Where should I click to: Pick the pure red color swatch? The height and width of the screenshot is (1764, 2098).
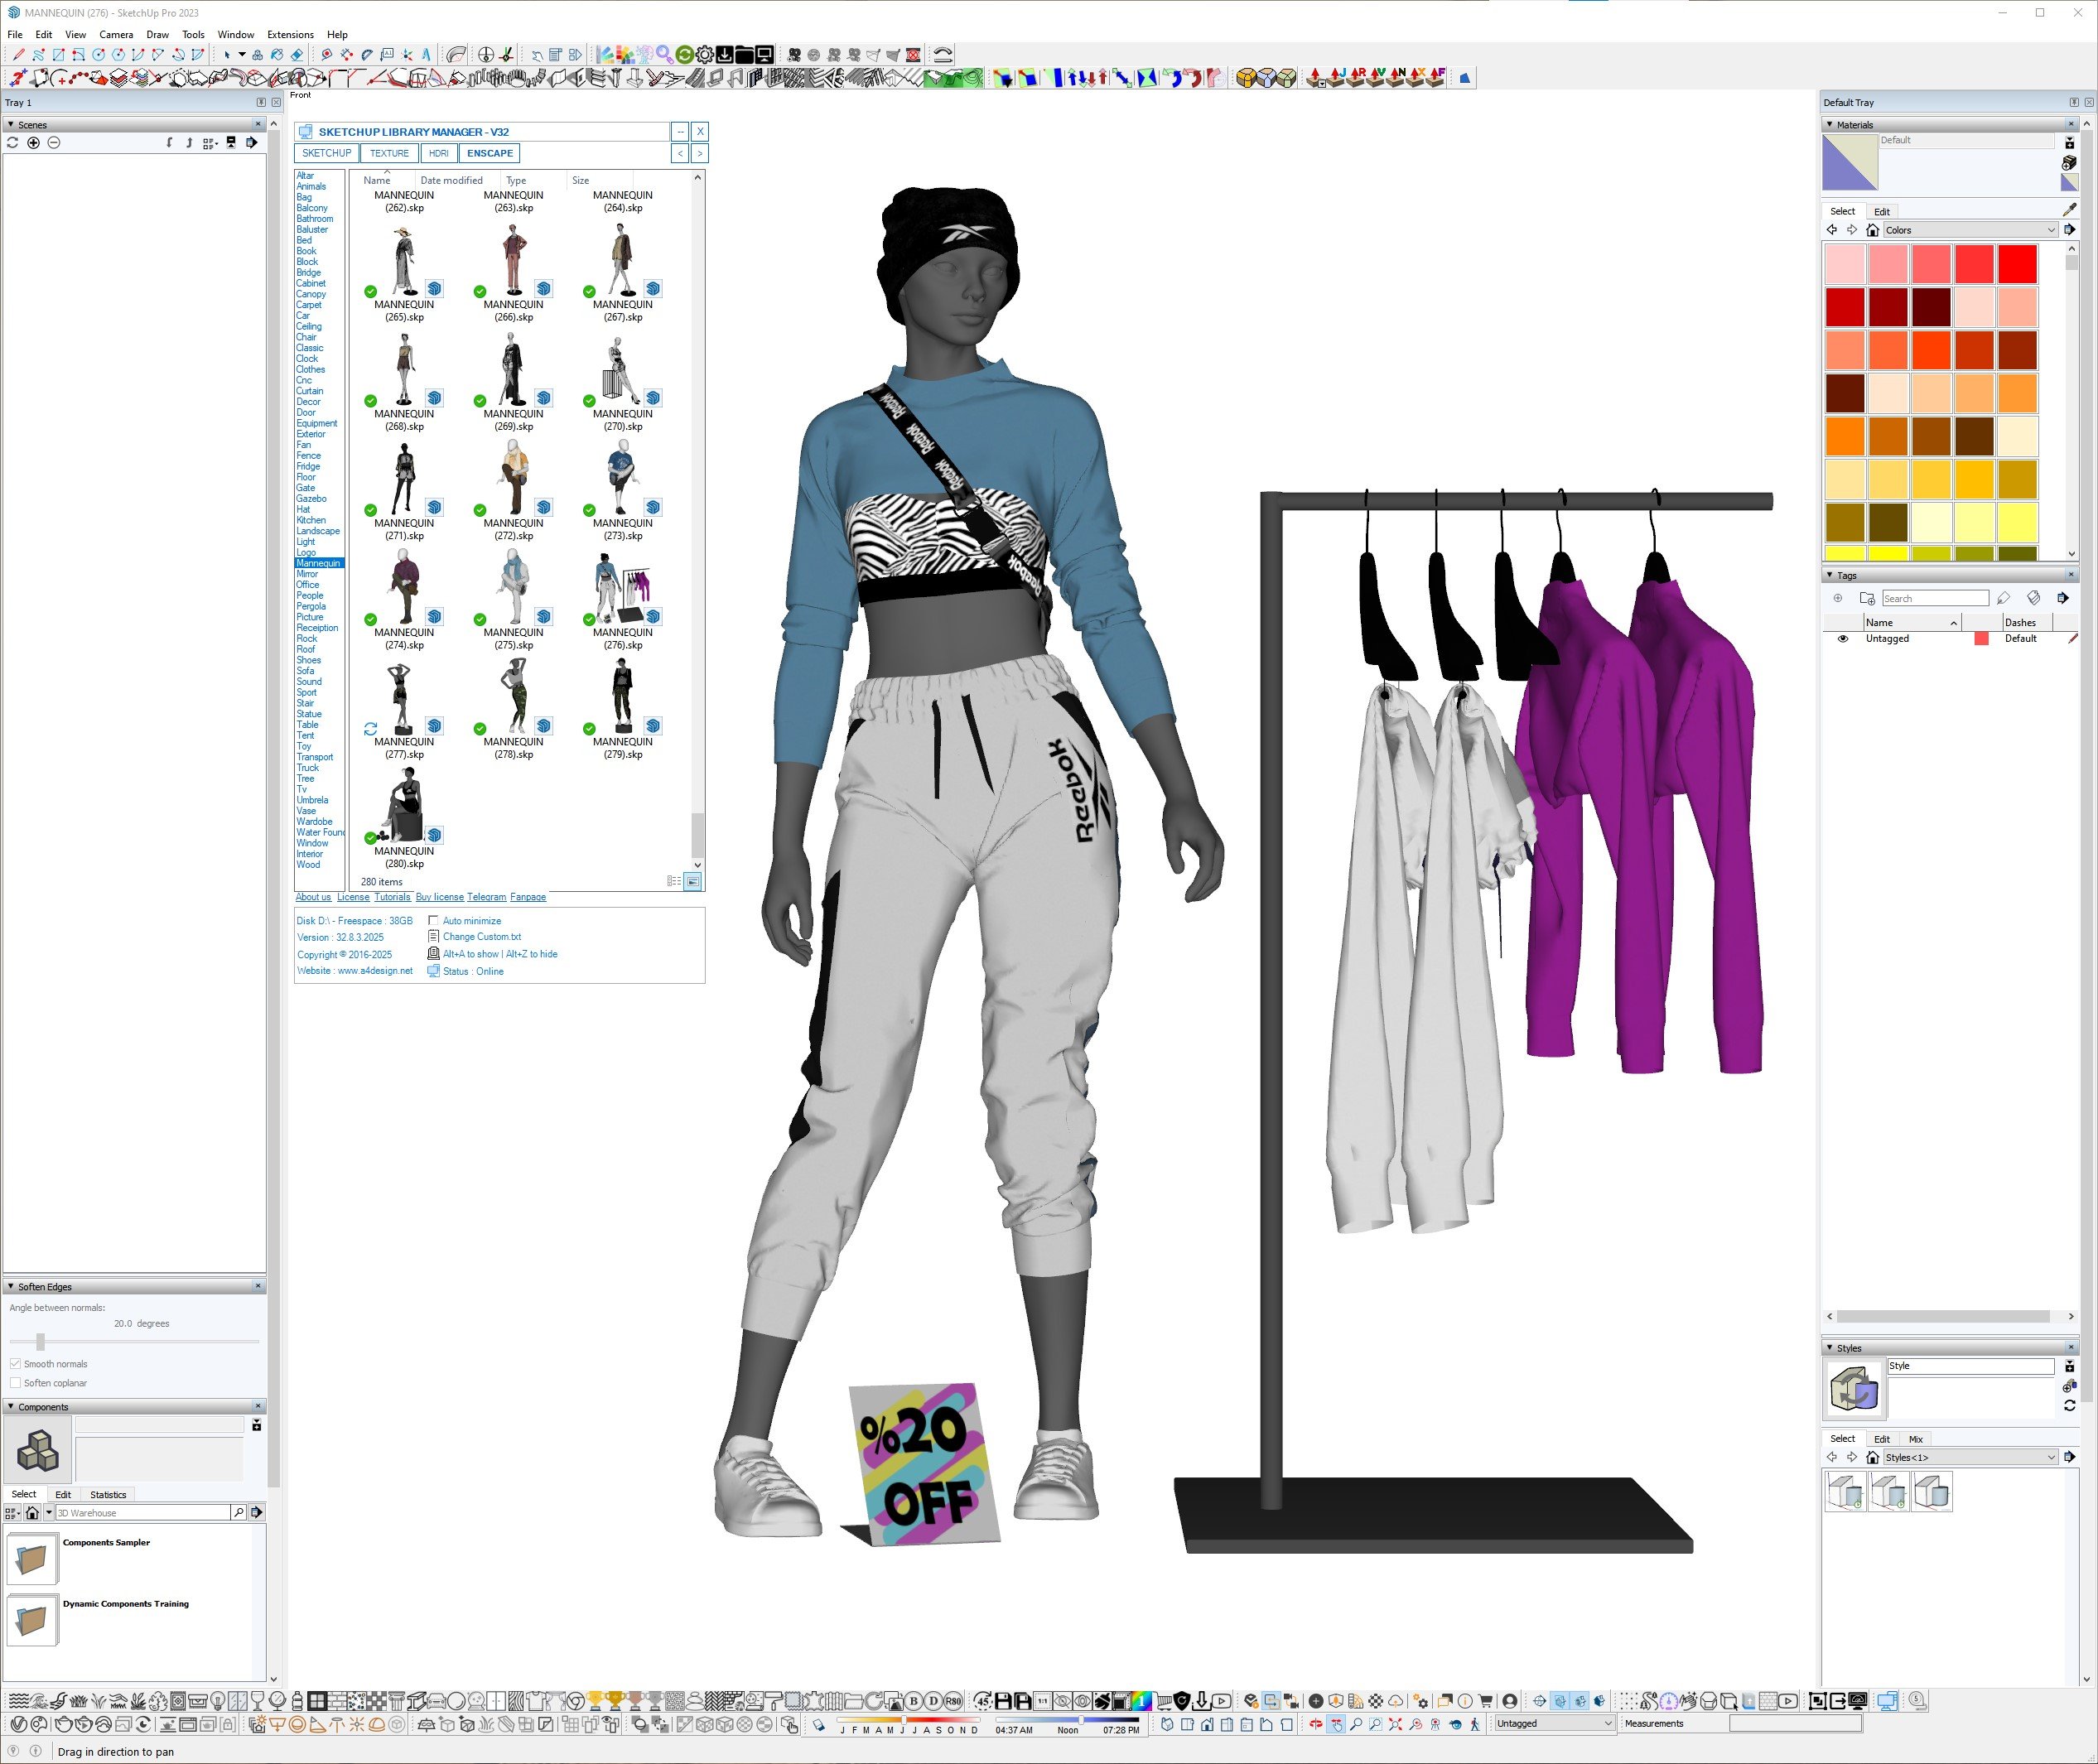pos(2016,265)
